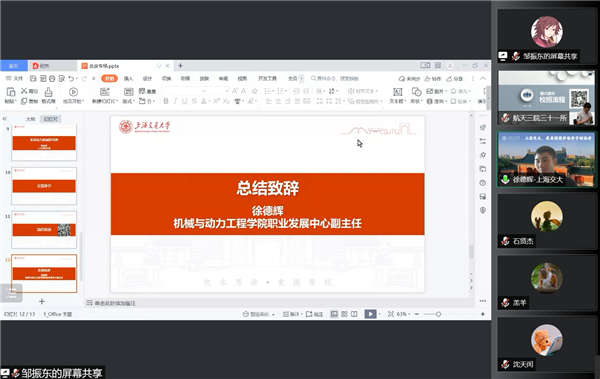The height and width of the screenshot is (379, 600).
Task: Click the zoom out minus button
Action: coord(417,314)
